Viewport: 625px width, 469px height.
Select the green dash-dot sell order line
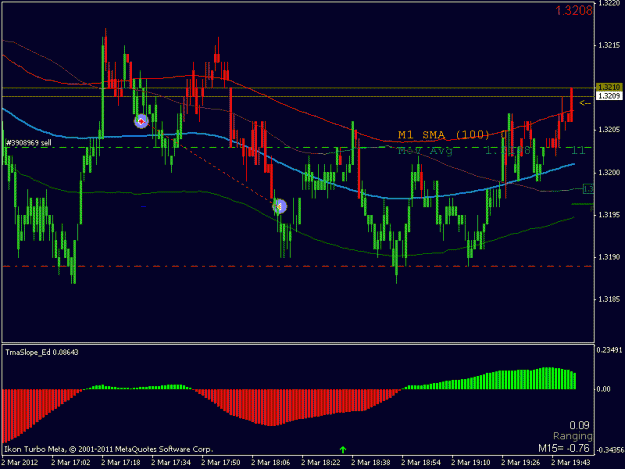pos(298,148)
